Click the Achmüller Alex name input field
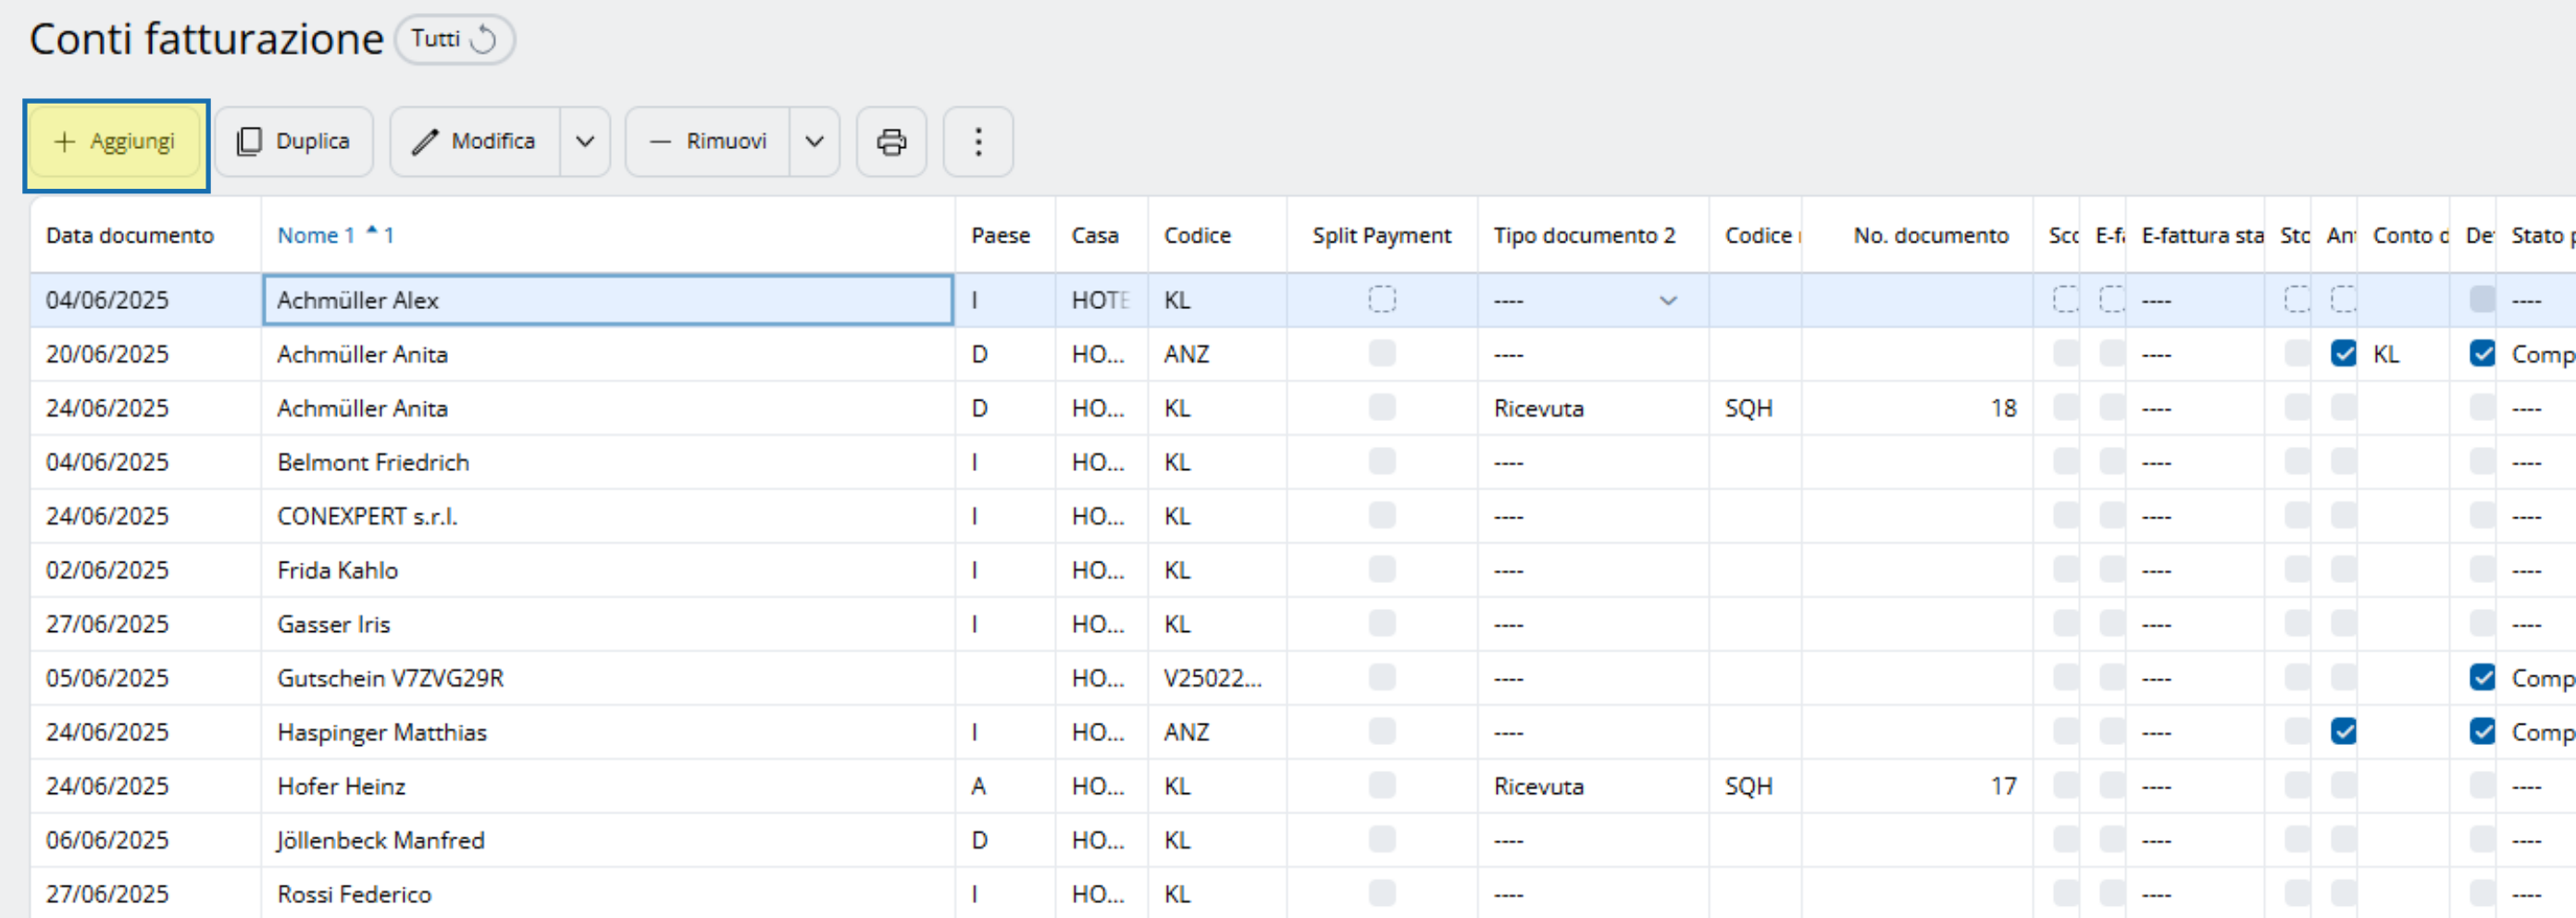Screen dimensions: 2576x918 pos(607,300)
